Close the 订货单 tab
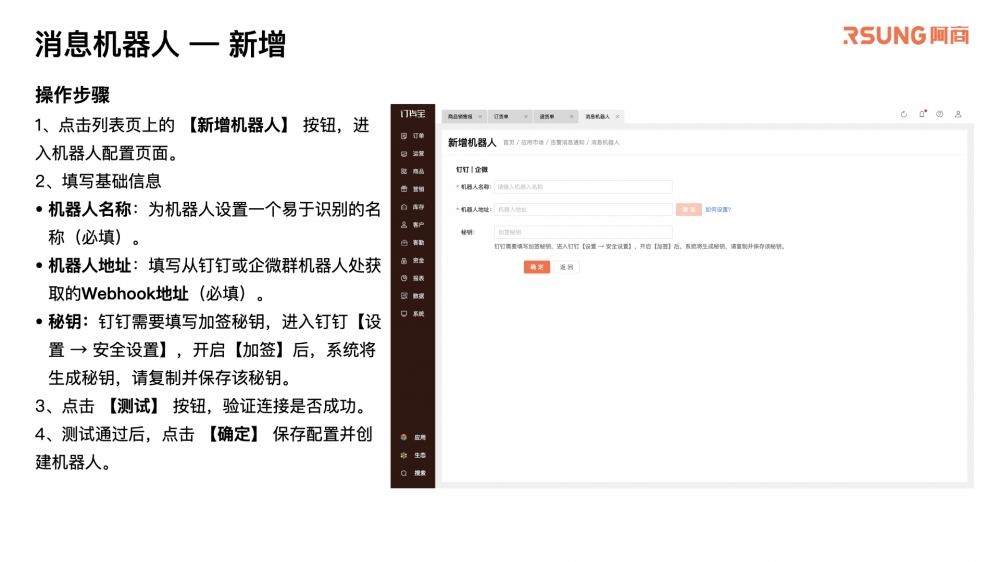The height and width of the screenshot is (562, 1000). click(526, 117)
